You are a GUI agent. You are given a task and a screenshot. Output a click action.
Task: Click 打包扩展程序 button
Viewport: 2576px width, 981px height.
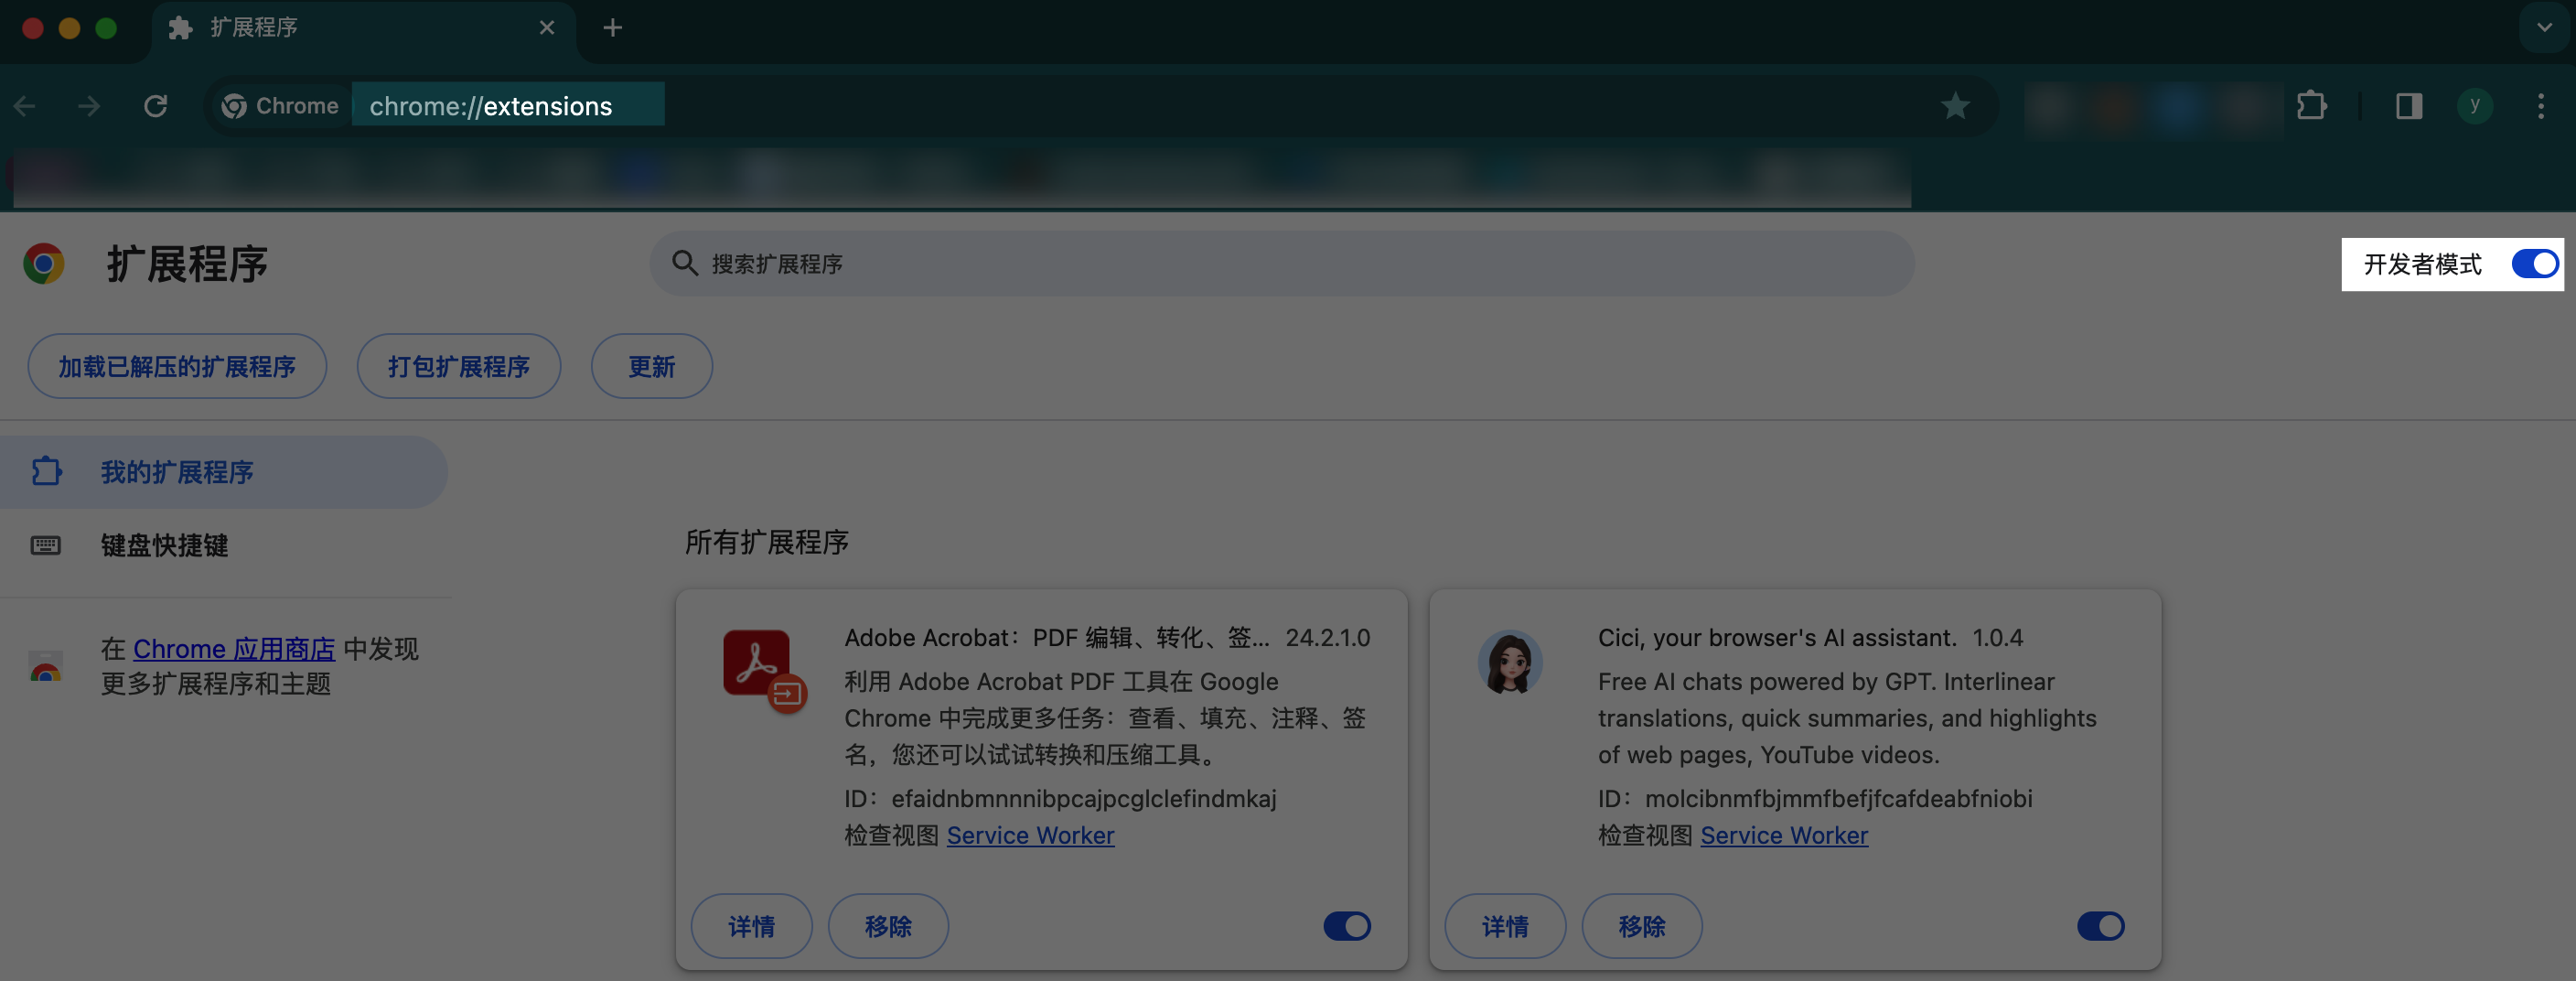point(459,366)
